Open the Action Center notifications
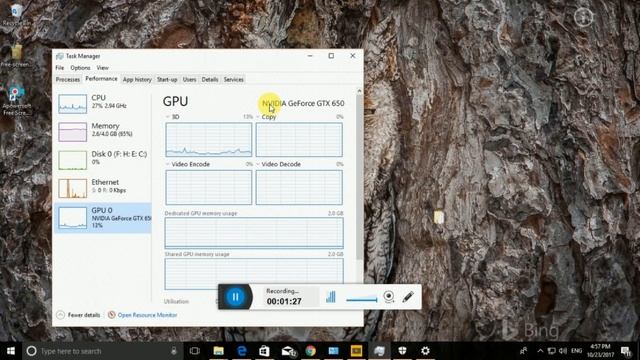This screenshot has width=640, height=360. coord(626,351)
